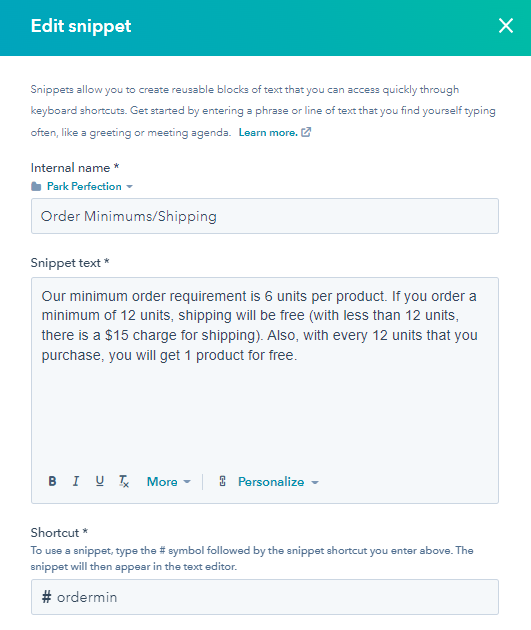Focus the Order Minimums/Shipping name field
Screen dimensions: 531x630
pos(265,216)
